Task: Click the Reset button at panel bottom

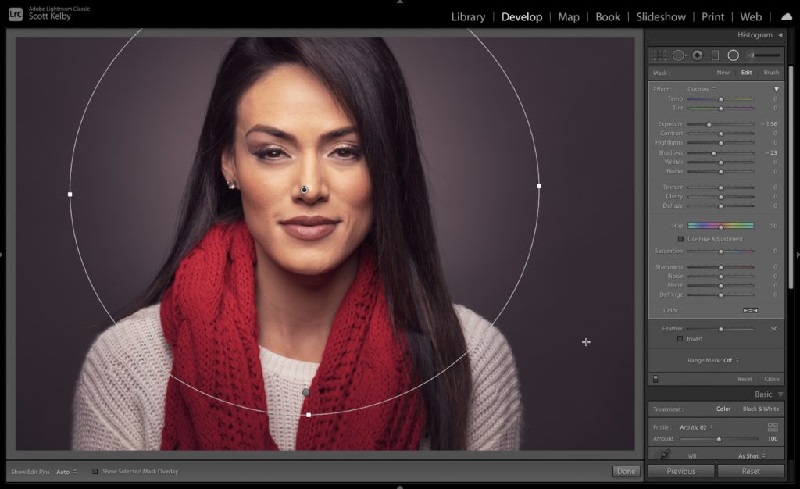Action: (751, 471)
